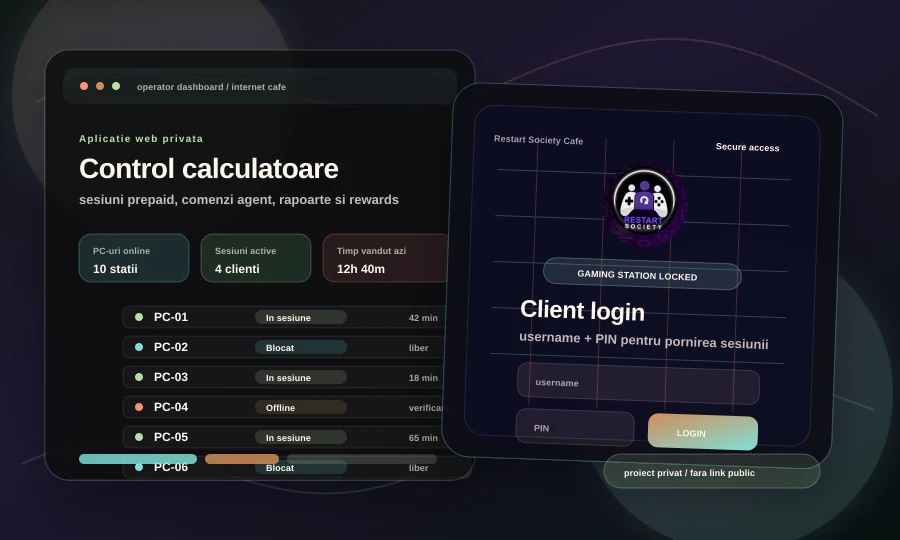This screenshot has height=540, width=900.
Task: Click the PC-02 teal status dot
Action: [x=139, y=347]
